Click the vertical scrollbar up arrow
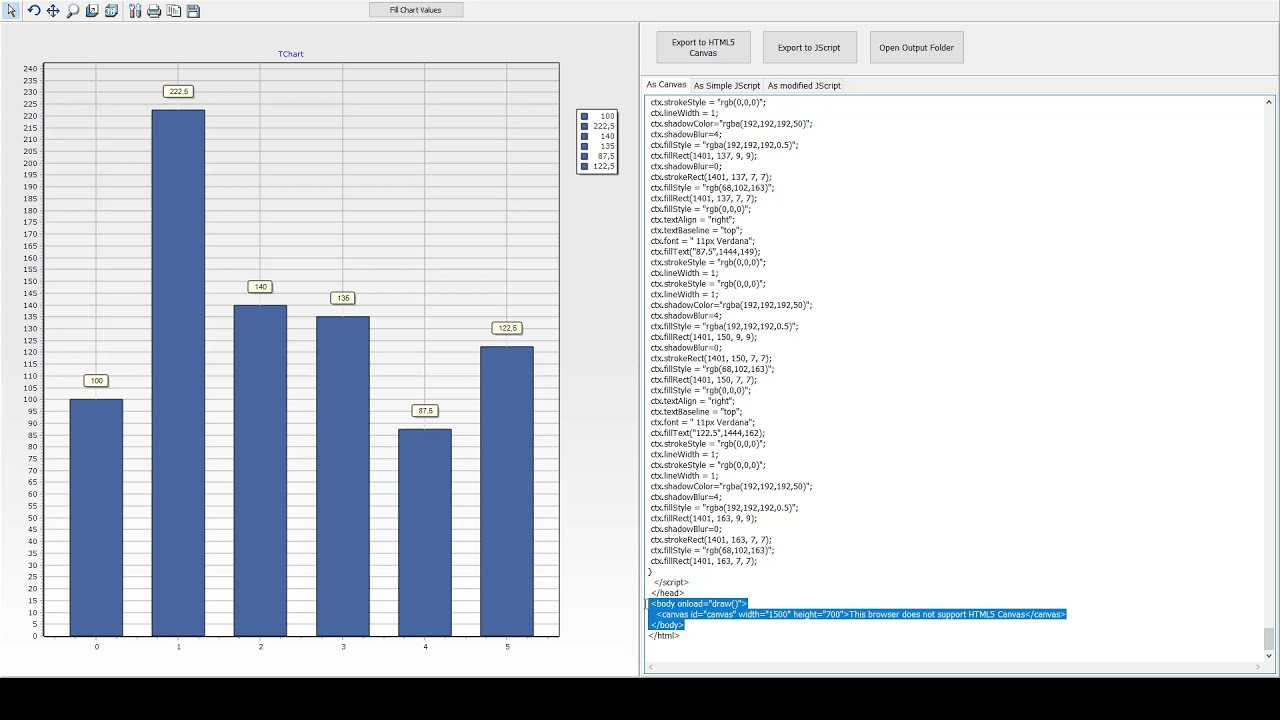Screen dimensions: 1280x720 1269,102
